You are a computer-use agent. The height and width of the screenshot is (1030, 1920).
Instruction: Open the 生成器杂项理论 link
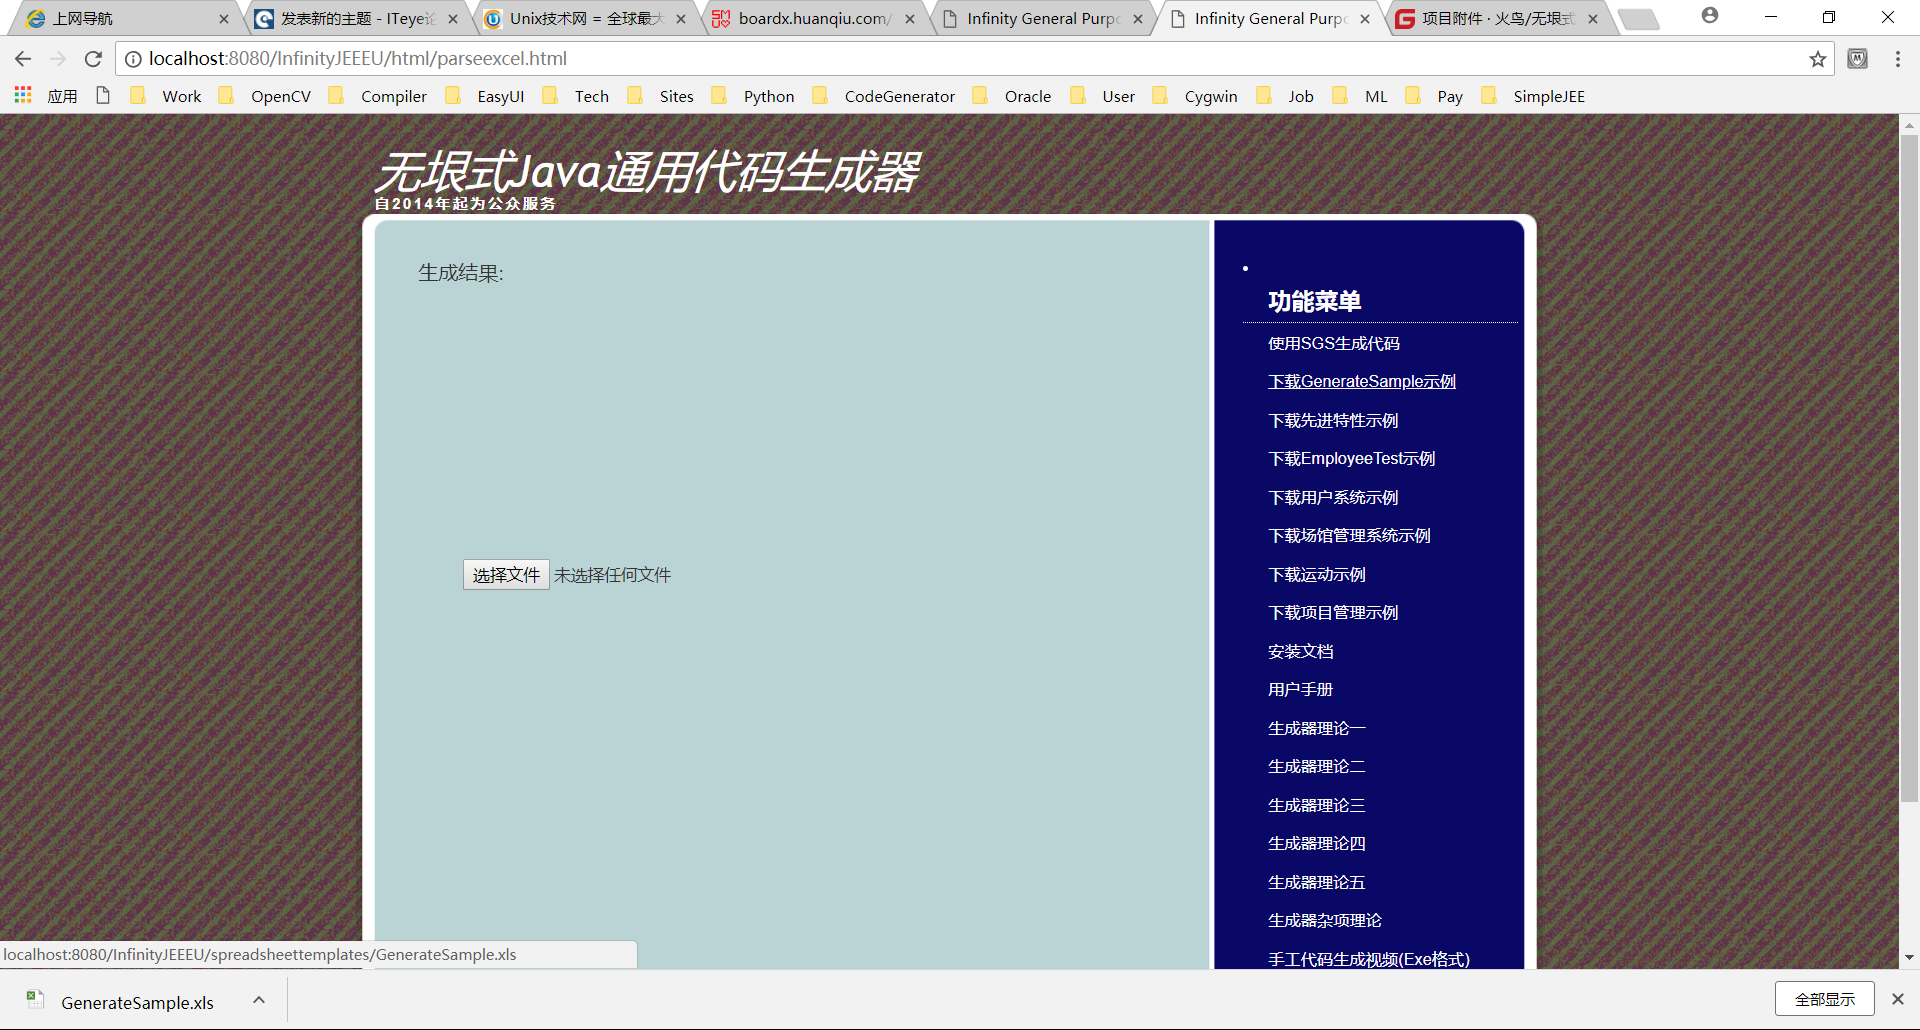tap(1324, 920)
